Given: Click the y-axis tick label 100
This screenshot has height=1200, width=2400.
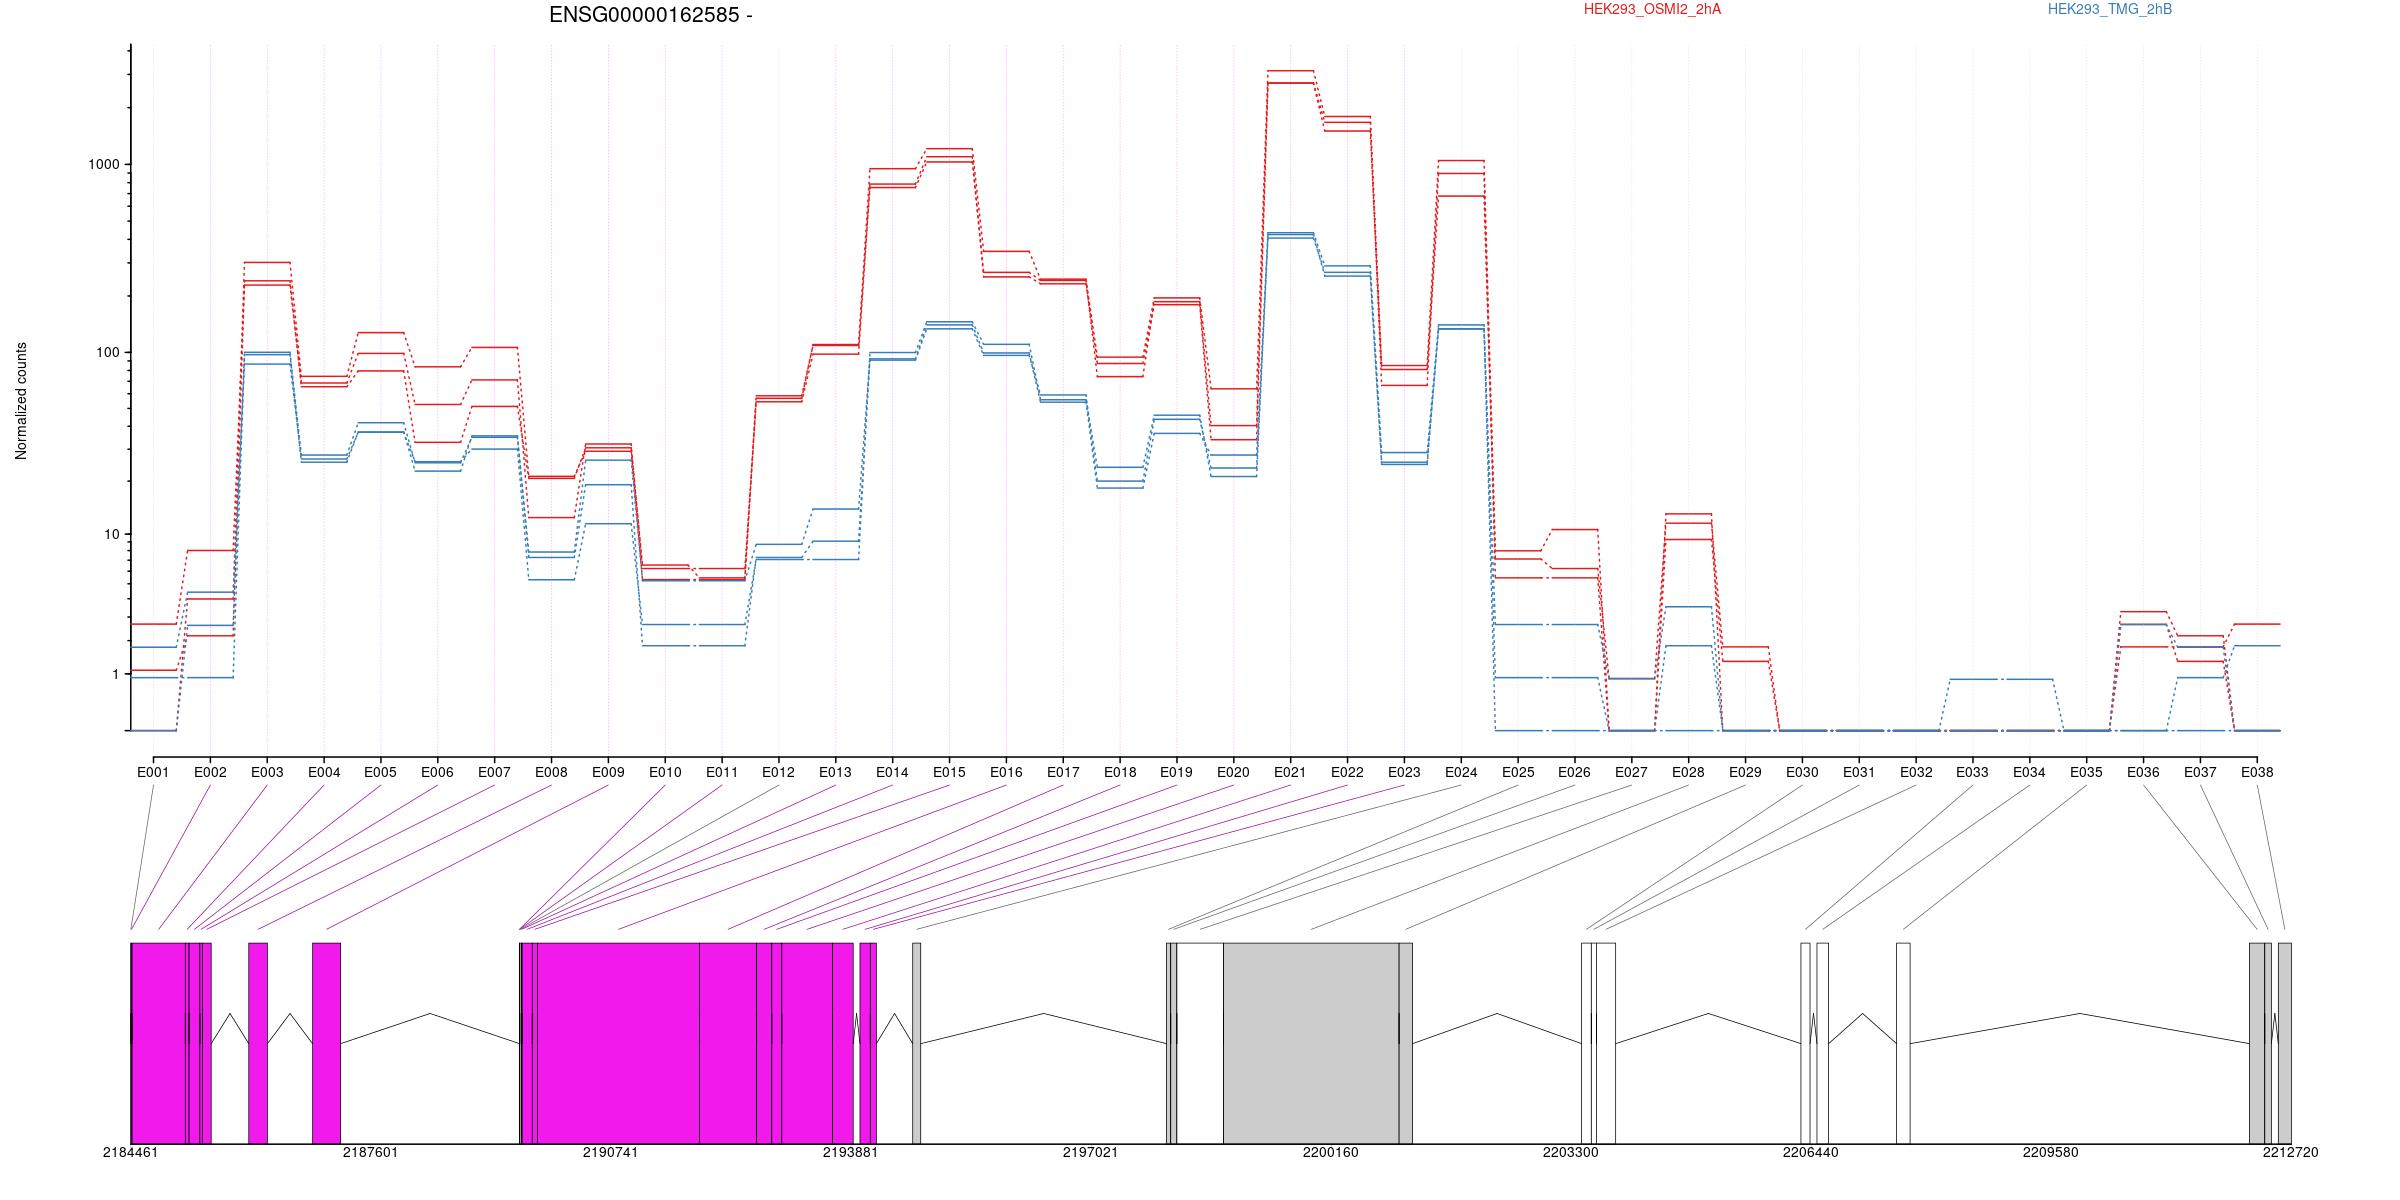Looking at the screenshot, I should 108,353.
